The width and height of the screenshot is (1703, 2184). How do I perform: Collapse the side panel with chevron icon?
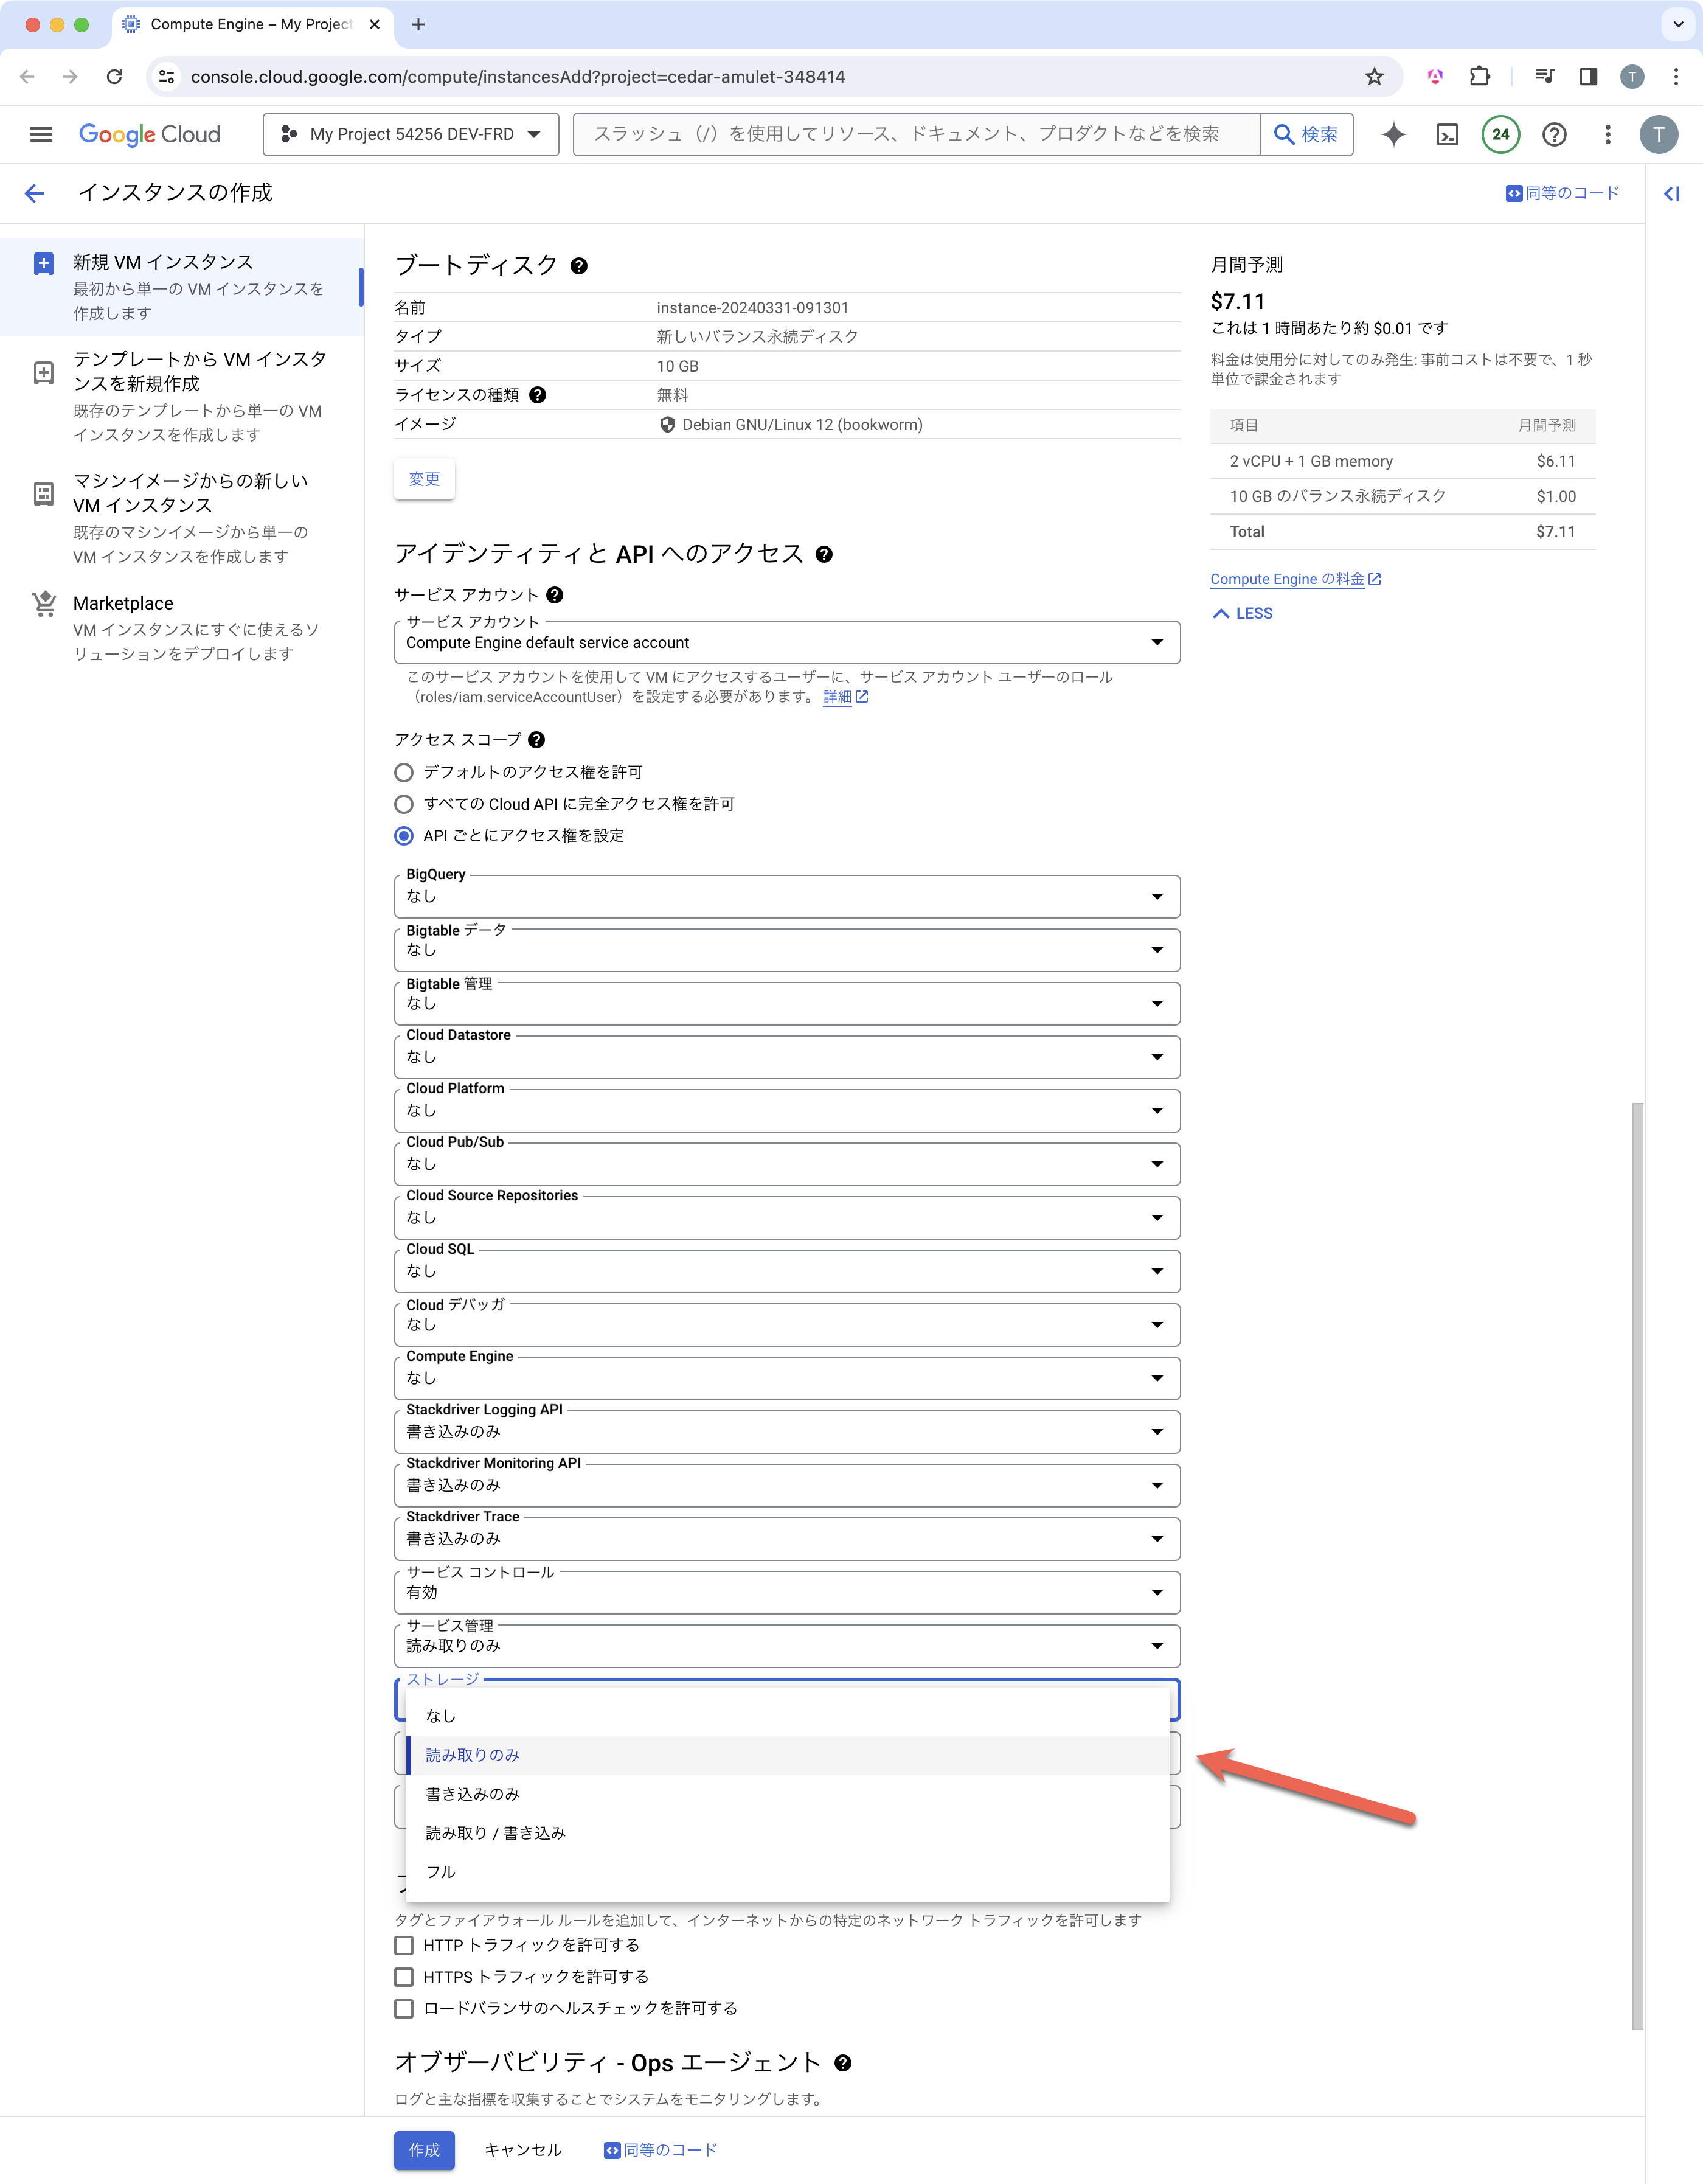tap(1671, 193)
